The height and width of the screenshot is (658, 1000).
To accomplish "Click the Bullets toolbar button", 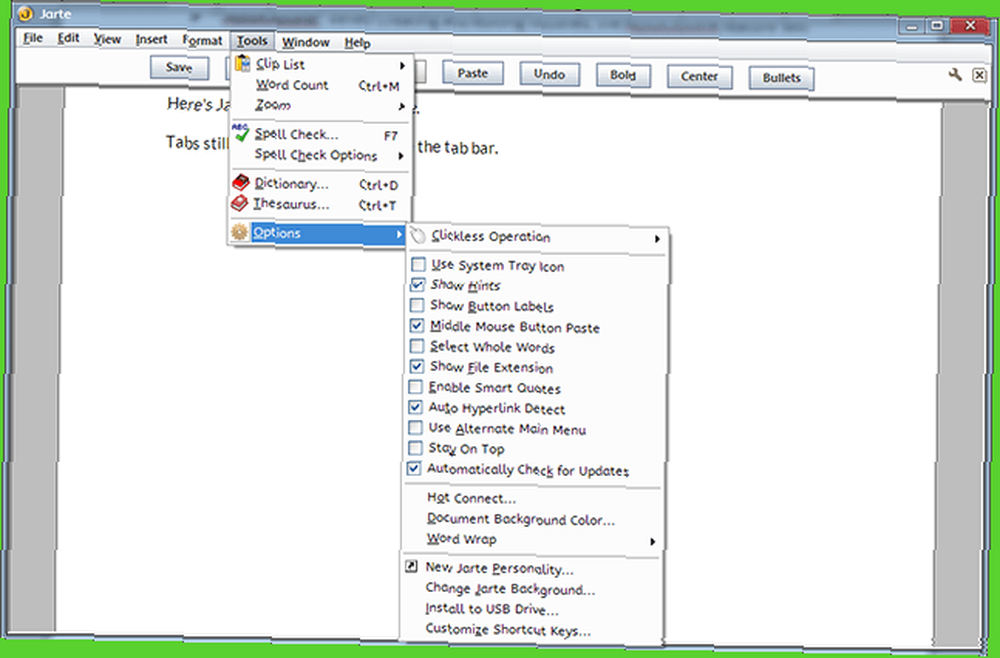I will point(781,78).
